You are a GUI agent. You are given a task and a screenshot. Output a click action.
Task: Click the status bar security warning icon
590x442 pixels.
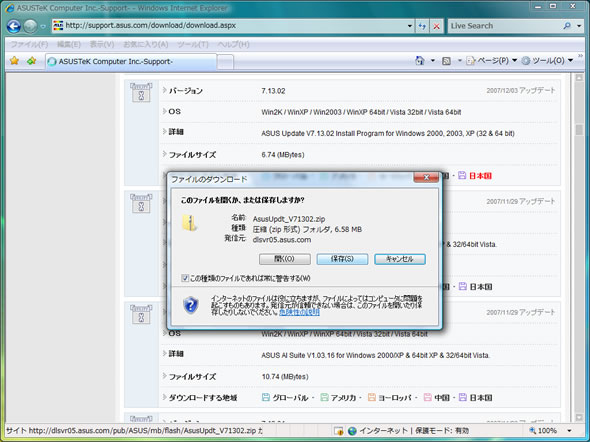coord(338,431)
